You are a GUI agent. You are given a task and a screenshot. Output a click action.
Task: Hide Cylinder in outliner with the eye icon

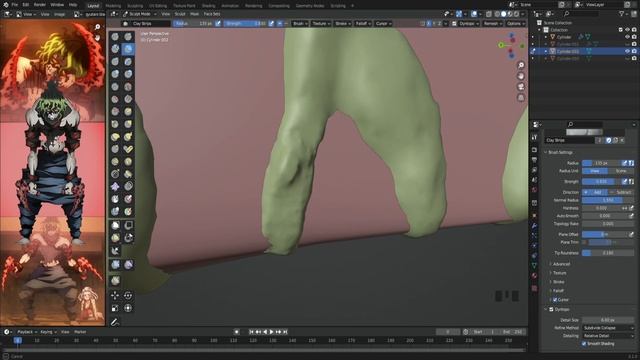[627, 37]
